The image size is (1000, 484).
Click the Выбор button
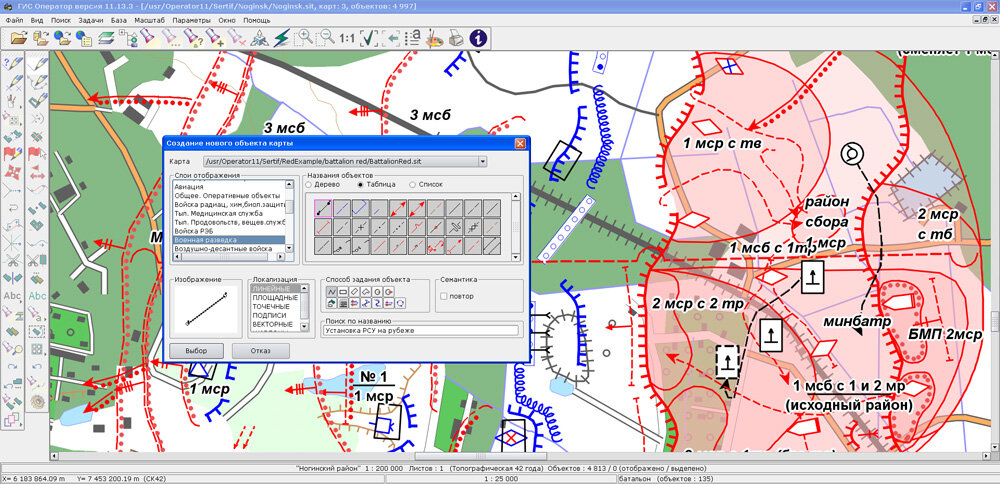tap(196, 351)
